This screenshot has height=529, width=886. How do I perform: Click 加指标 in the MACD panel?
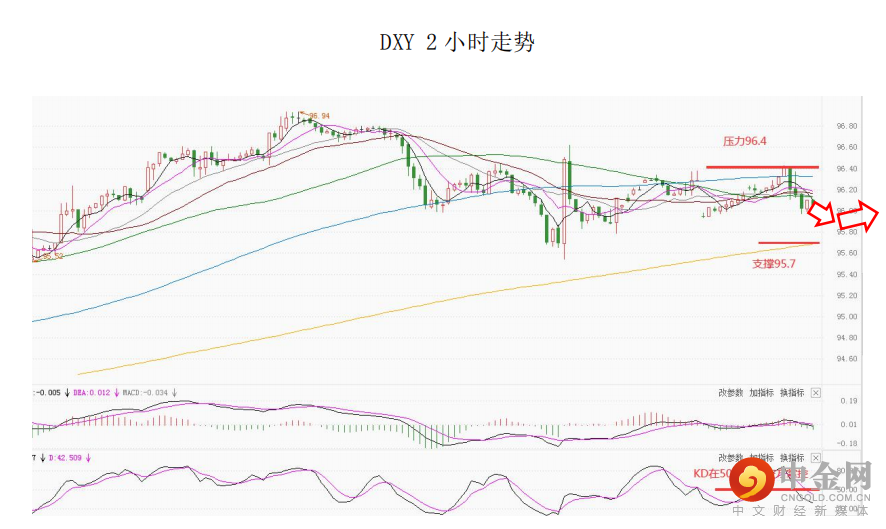(x=761, y=393)
